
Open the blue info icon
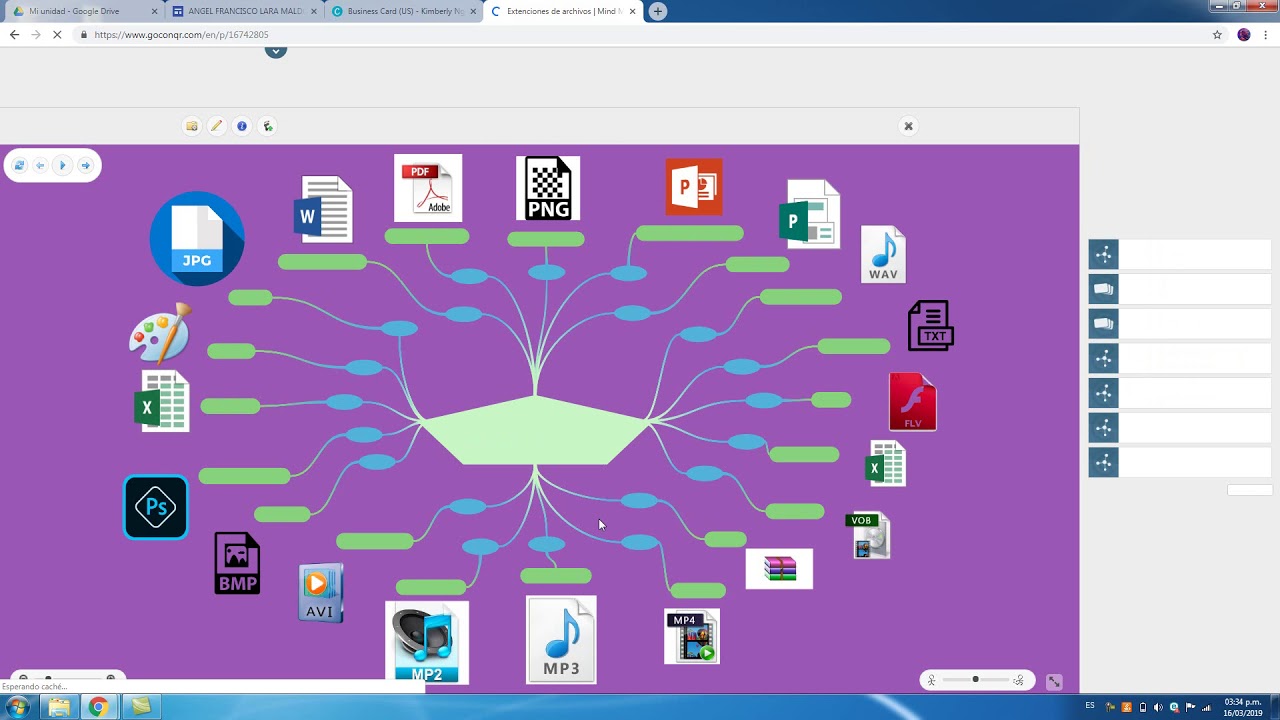tap(242, 126)
